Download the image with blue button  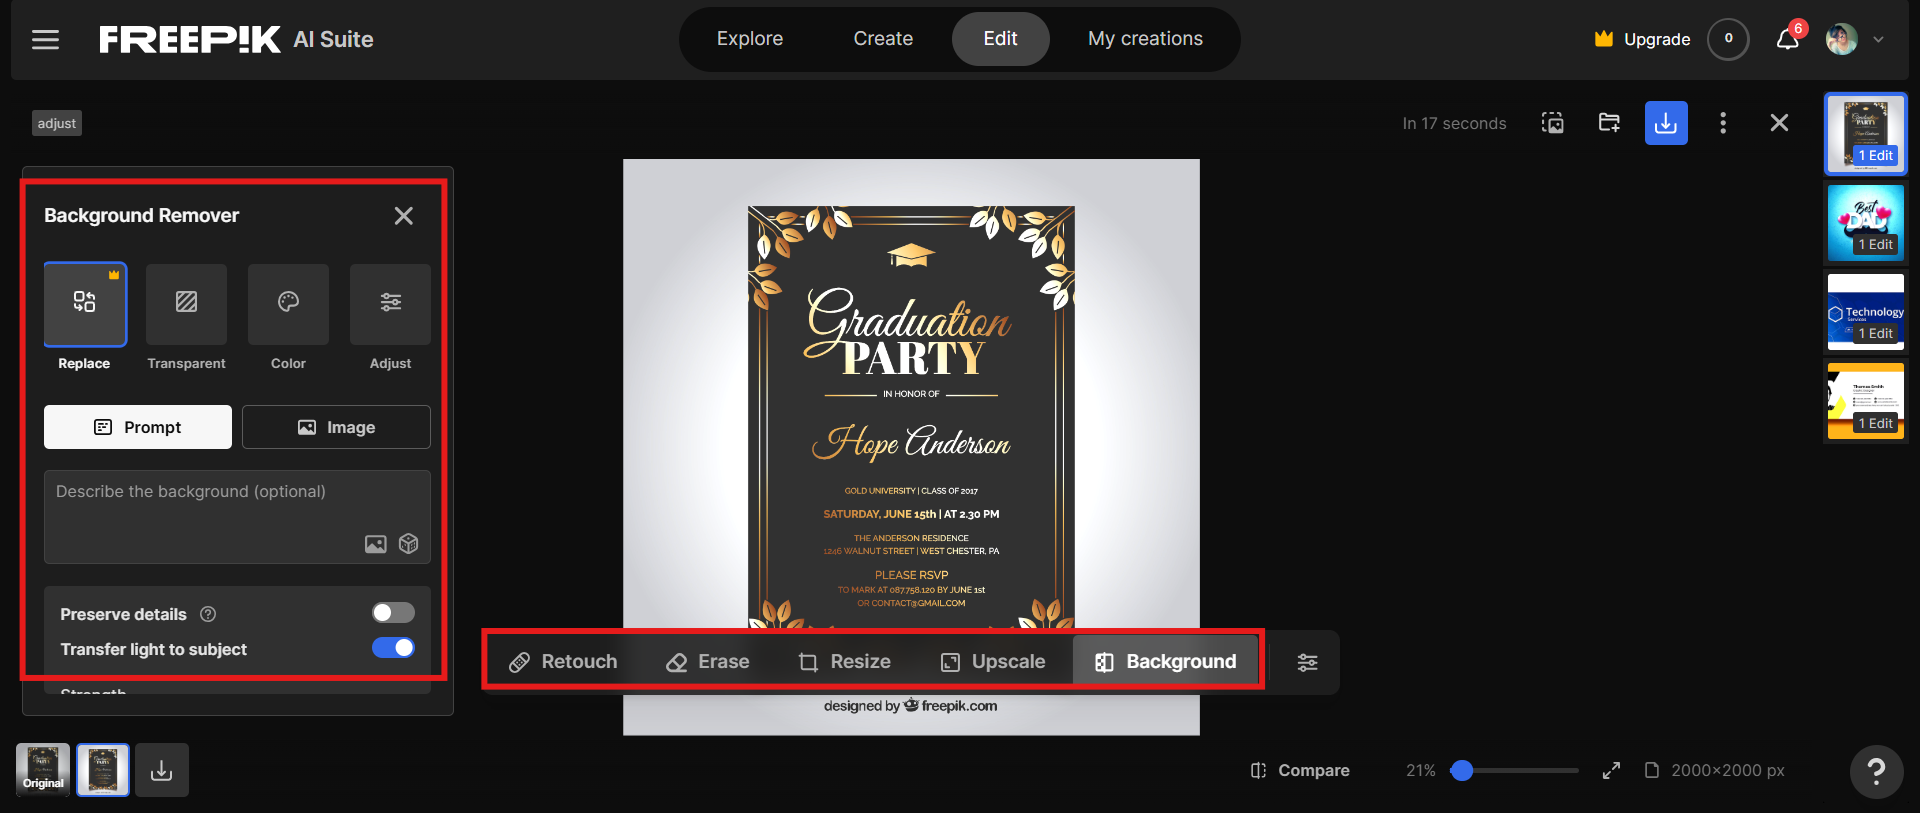(x=1666, y=123)
